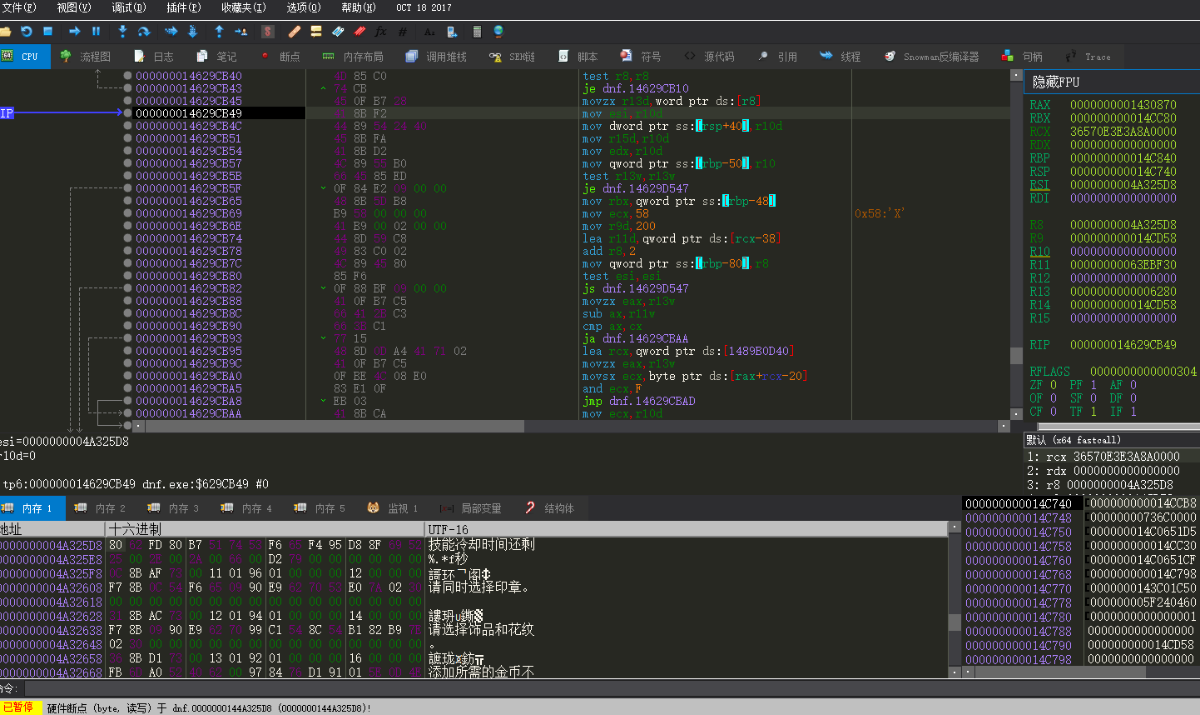Image resolution: width=1200 pixels, height=715 pixels.
Task: Click the fx functions toolbar icon
Action: pos(380,31)
